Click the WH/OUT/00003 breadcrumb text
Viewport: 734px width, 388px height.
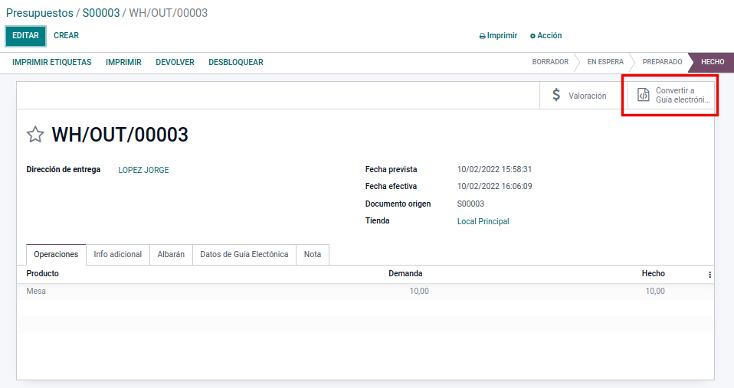(168, 13)
